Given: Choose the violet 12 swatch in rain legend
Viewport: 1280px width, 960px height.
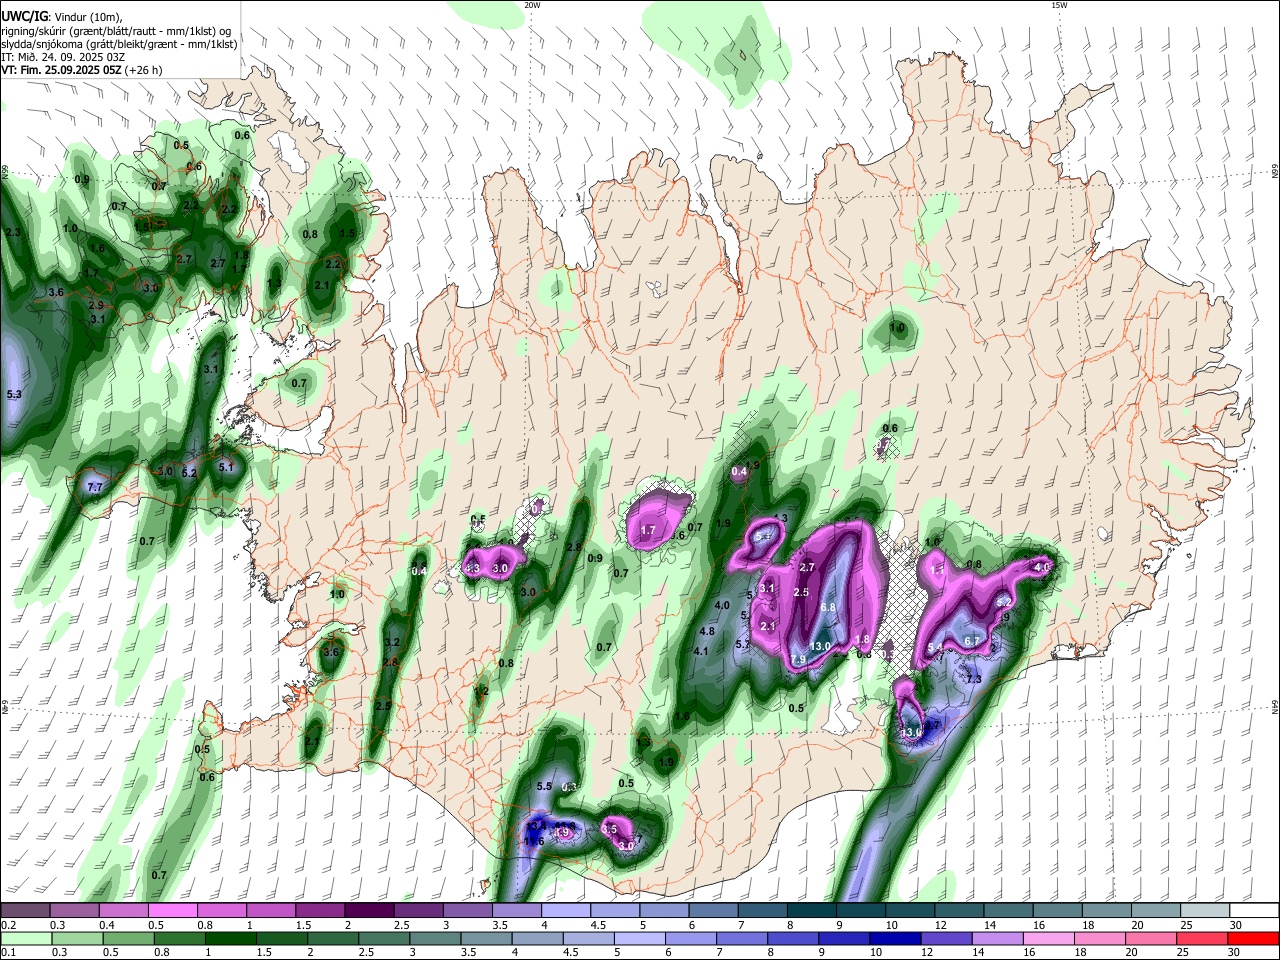Looking at the screenshot, I should 946,938.
